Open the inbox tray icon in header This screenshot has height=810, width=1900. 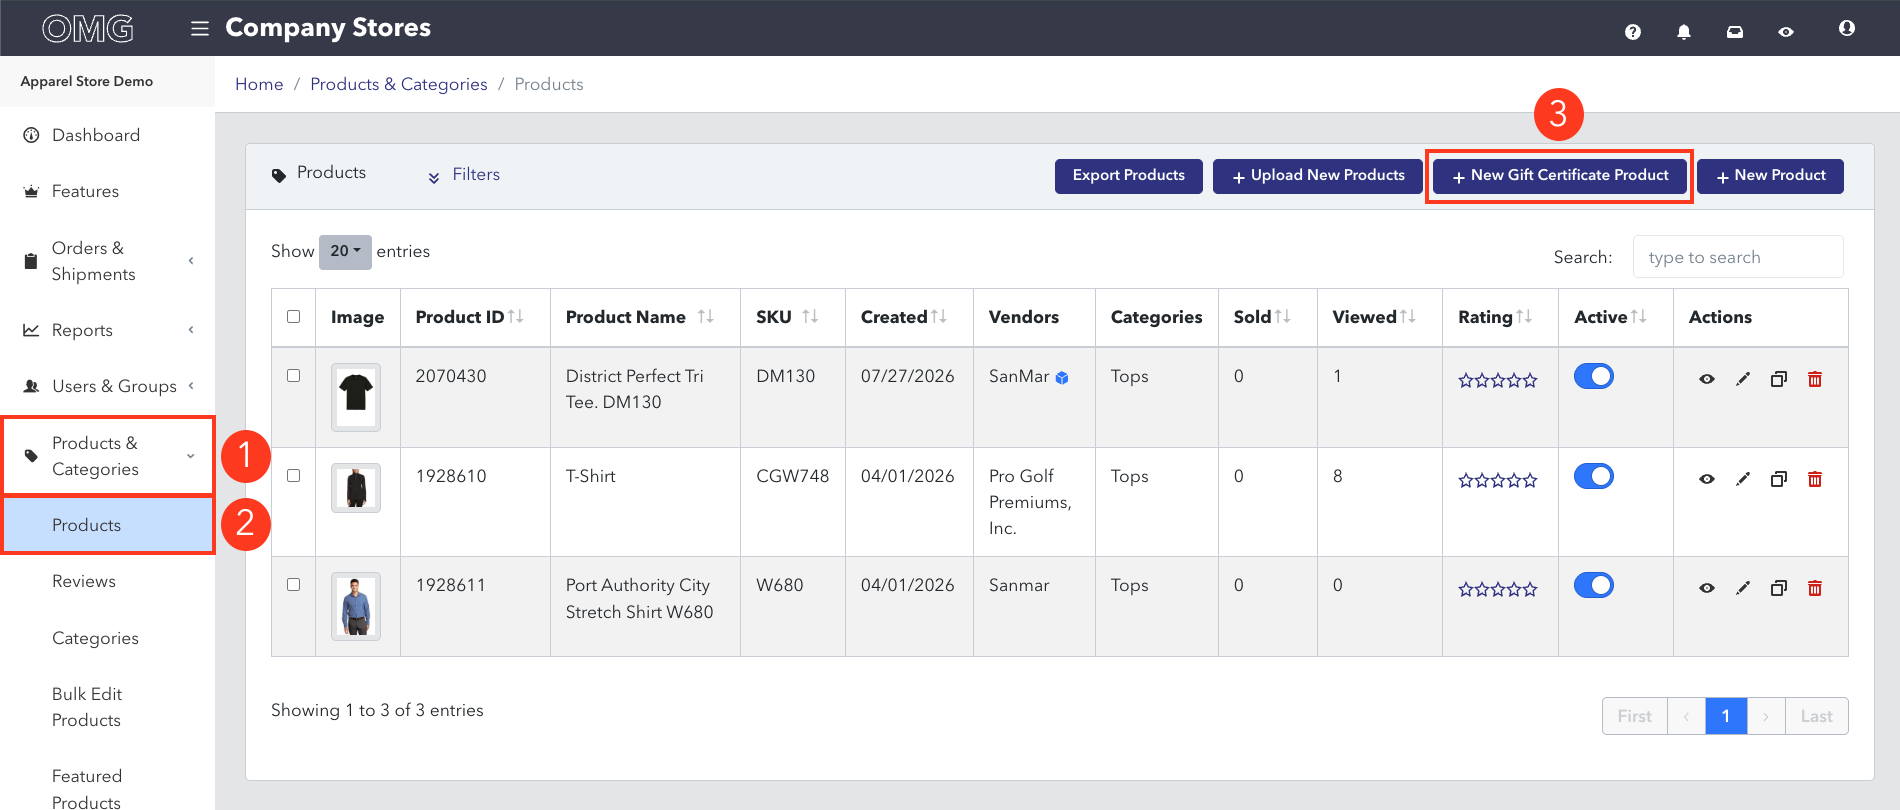(1735, 32)
